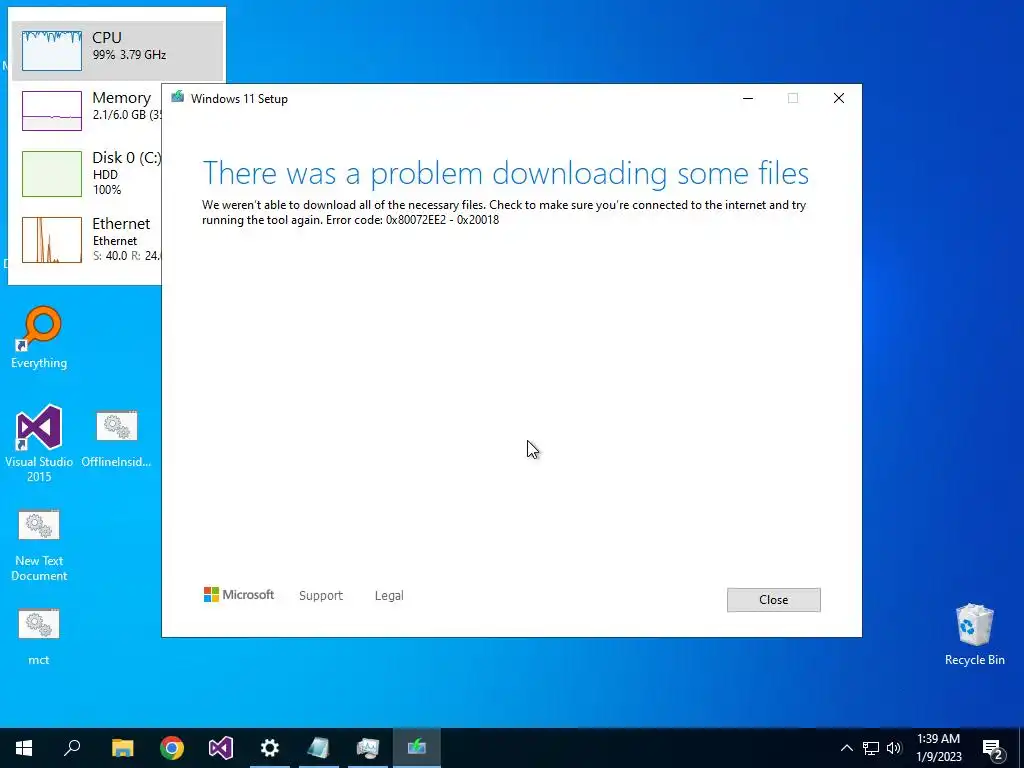Viewport: 1024px width, 768px height.
Task: Open the Action Center notifications icon
Action: tap(993, 748)
